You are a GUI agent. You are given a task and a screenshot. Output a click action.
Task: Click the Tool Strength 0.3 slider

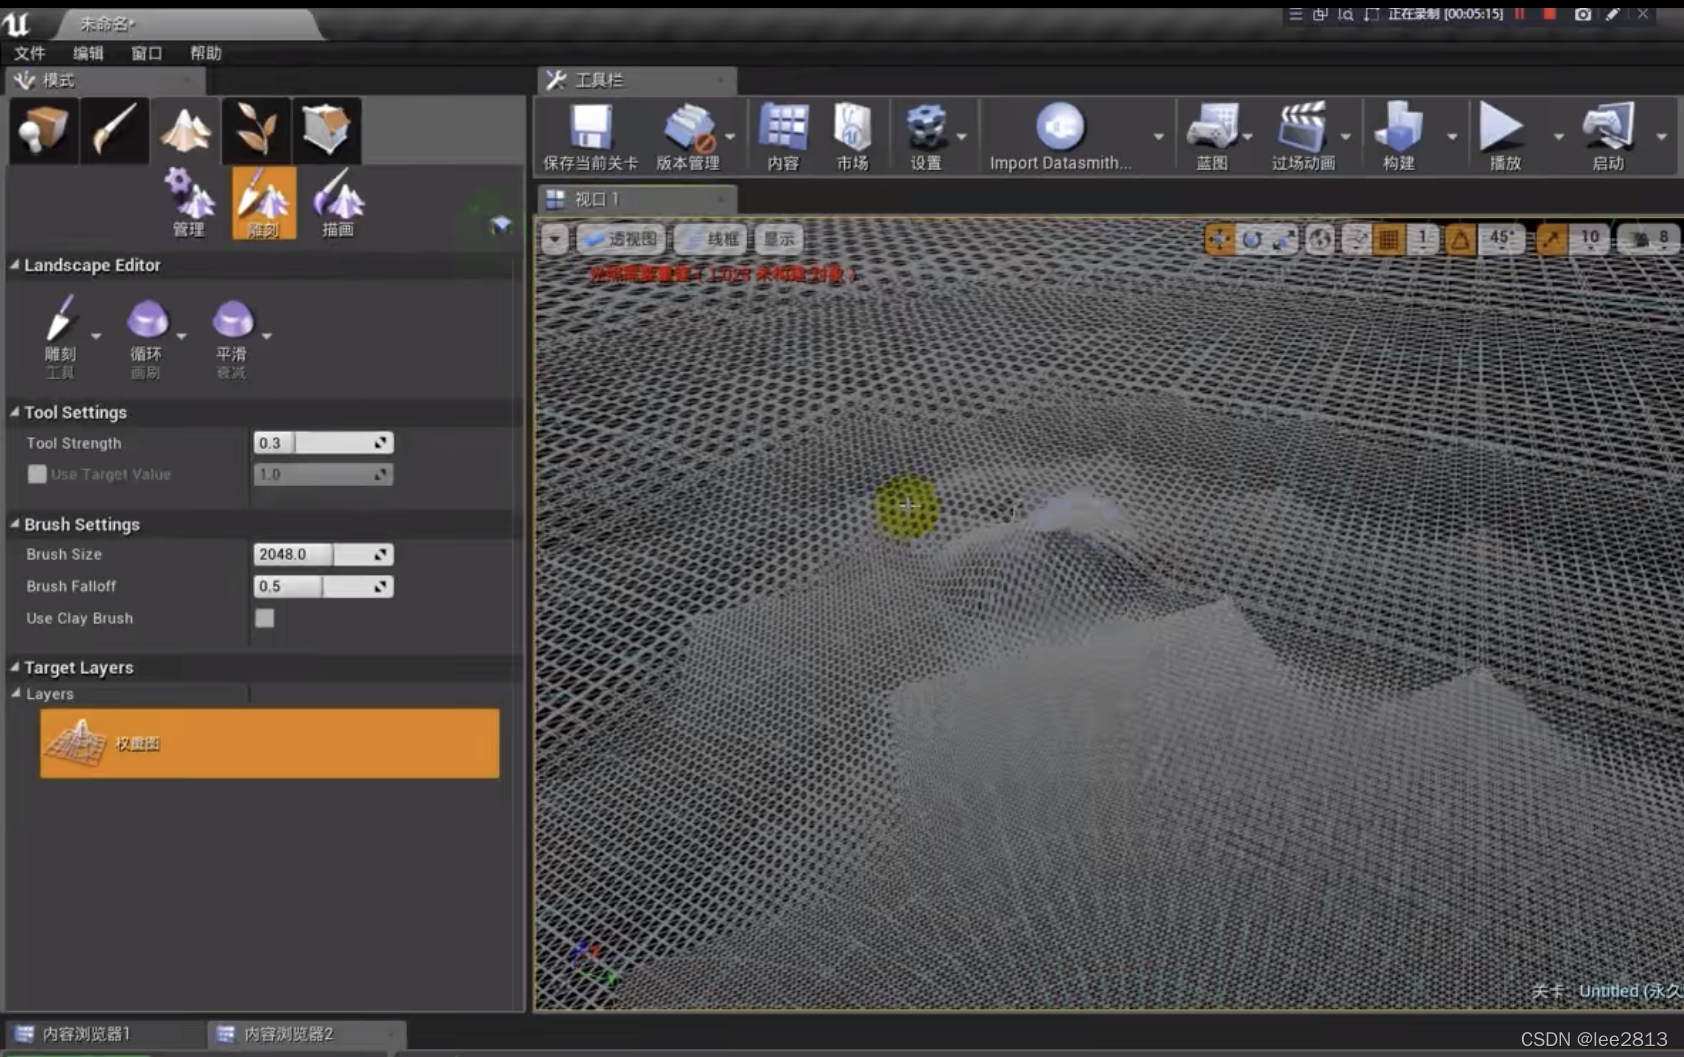click(323, 443)
